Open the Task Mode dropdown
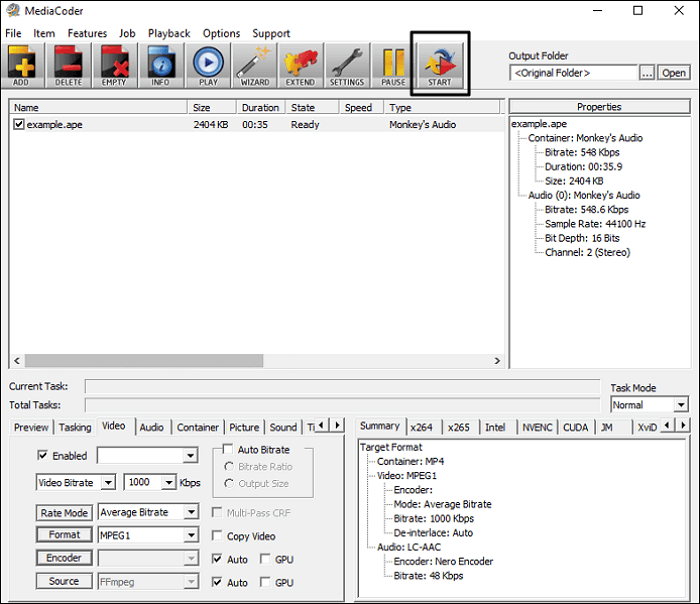700x604 pixels. [x=680, y=405]
